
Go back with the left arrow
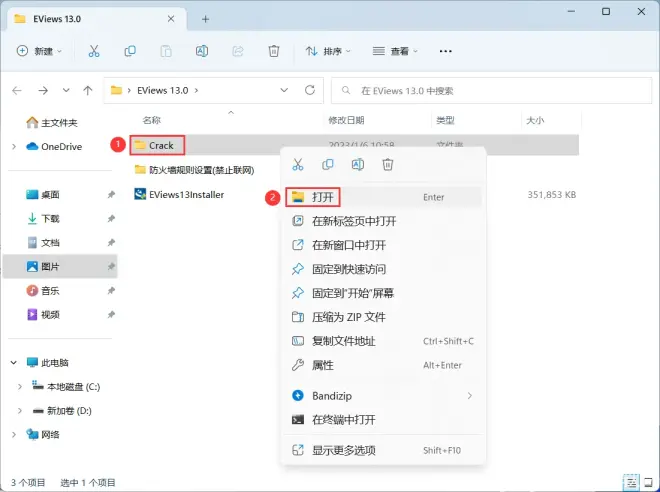click(x=17, y=90)
